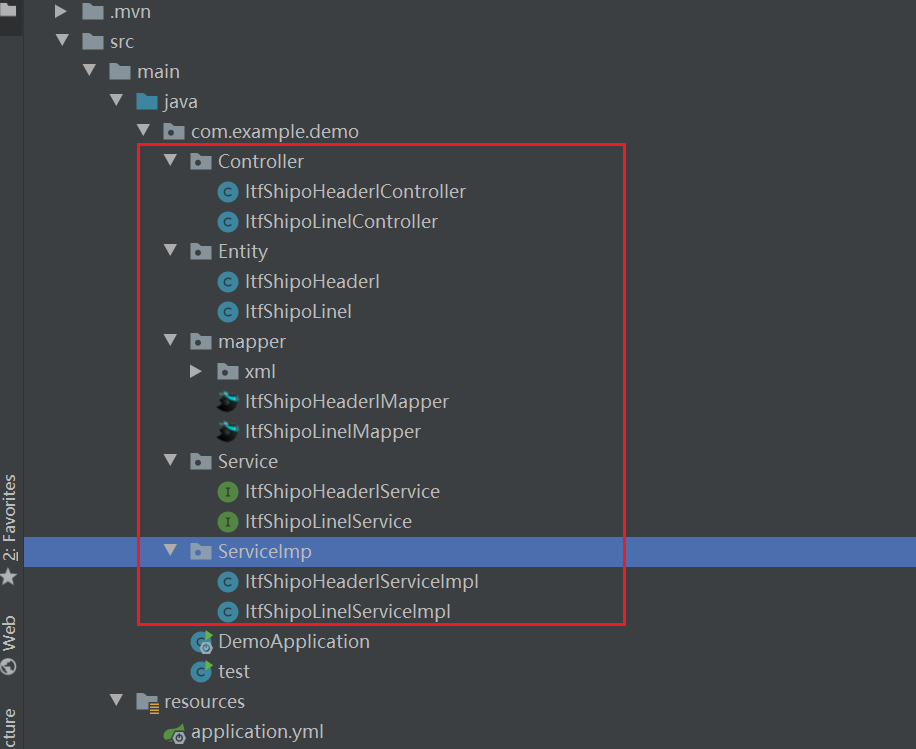This screenshot has height=749, width=916.
Task: Select the ItfShipoLineI entity class
Action: (298, 311)
